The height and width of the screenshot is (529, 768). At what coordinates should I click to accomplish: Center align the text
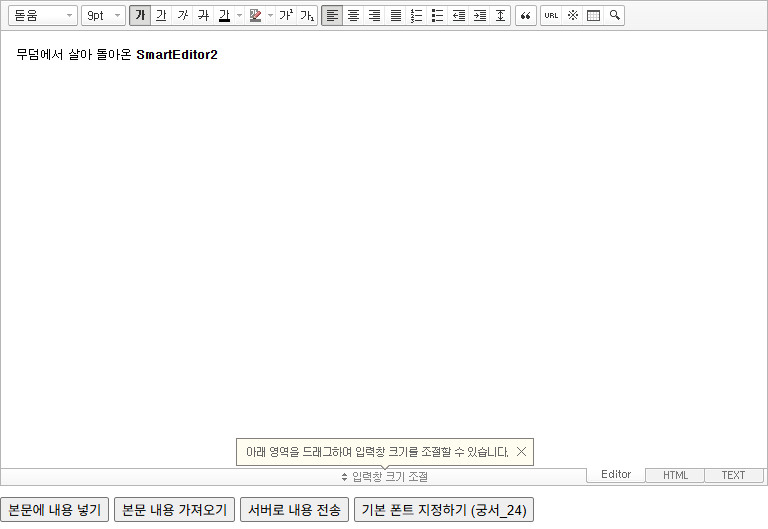353,16
